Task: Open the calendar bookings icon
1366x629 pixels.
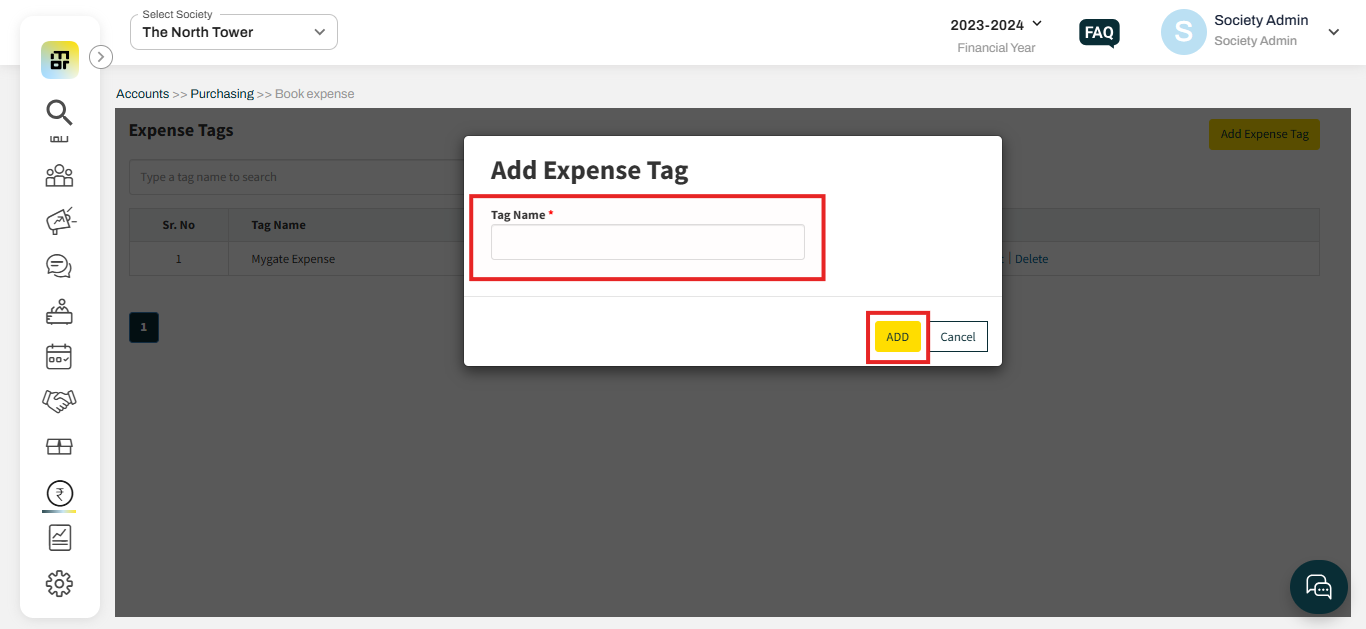Action: click(x=58, y=356)
